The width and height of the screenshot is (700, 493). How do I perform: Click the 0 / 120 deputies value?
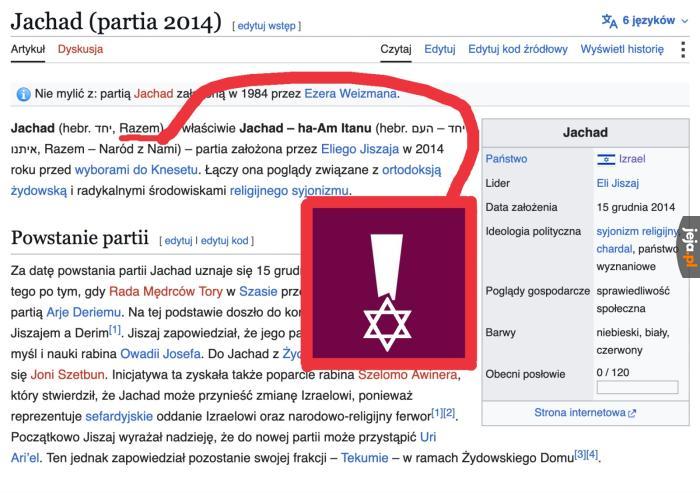[x=612, y=372]
